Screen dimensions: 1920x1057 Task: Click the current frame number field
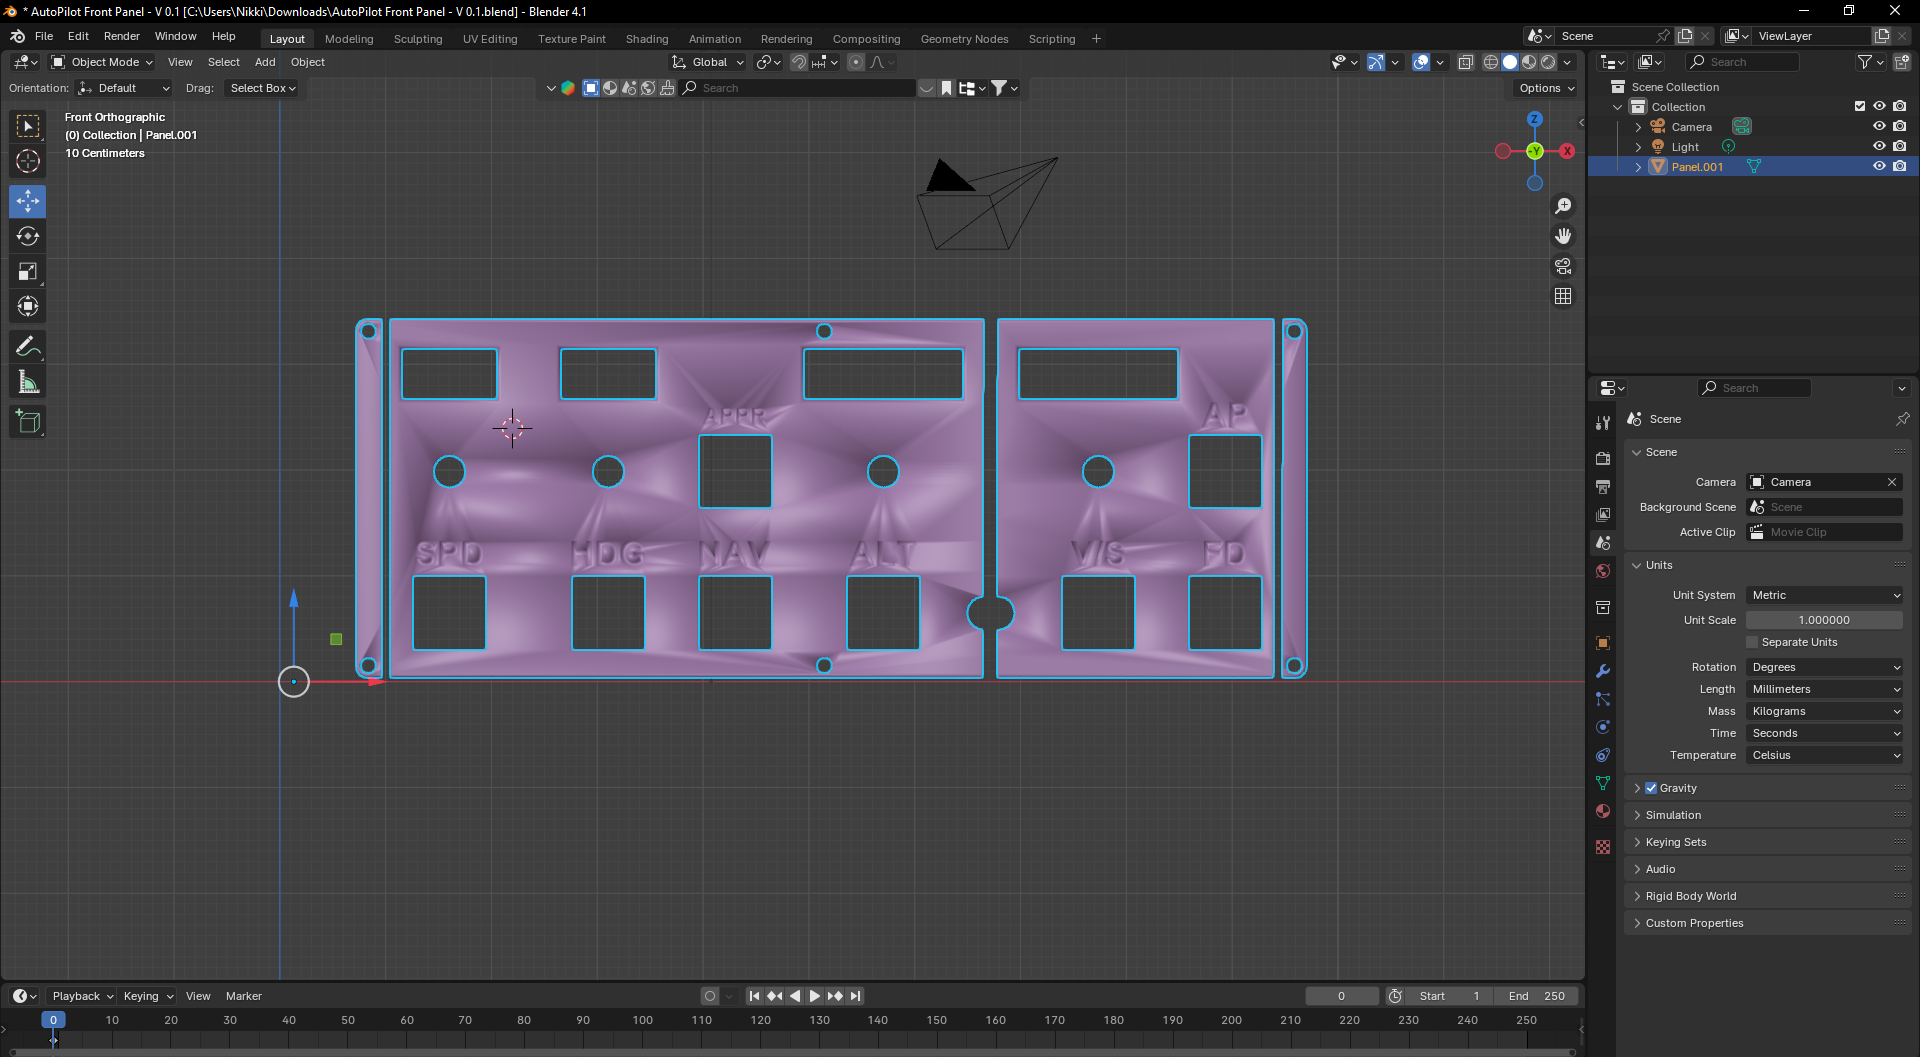coord(1341,996)
